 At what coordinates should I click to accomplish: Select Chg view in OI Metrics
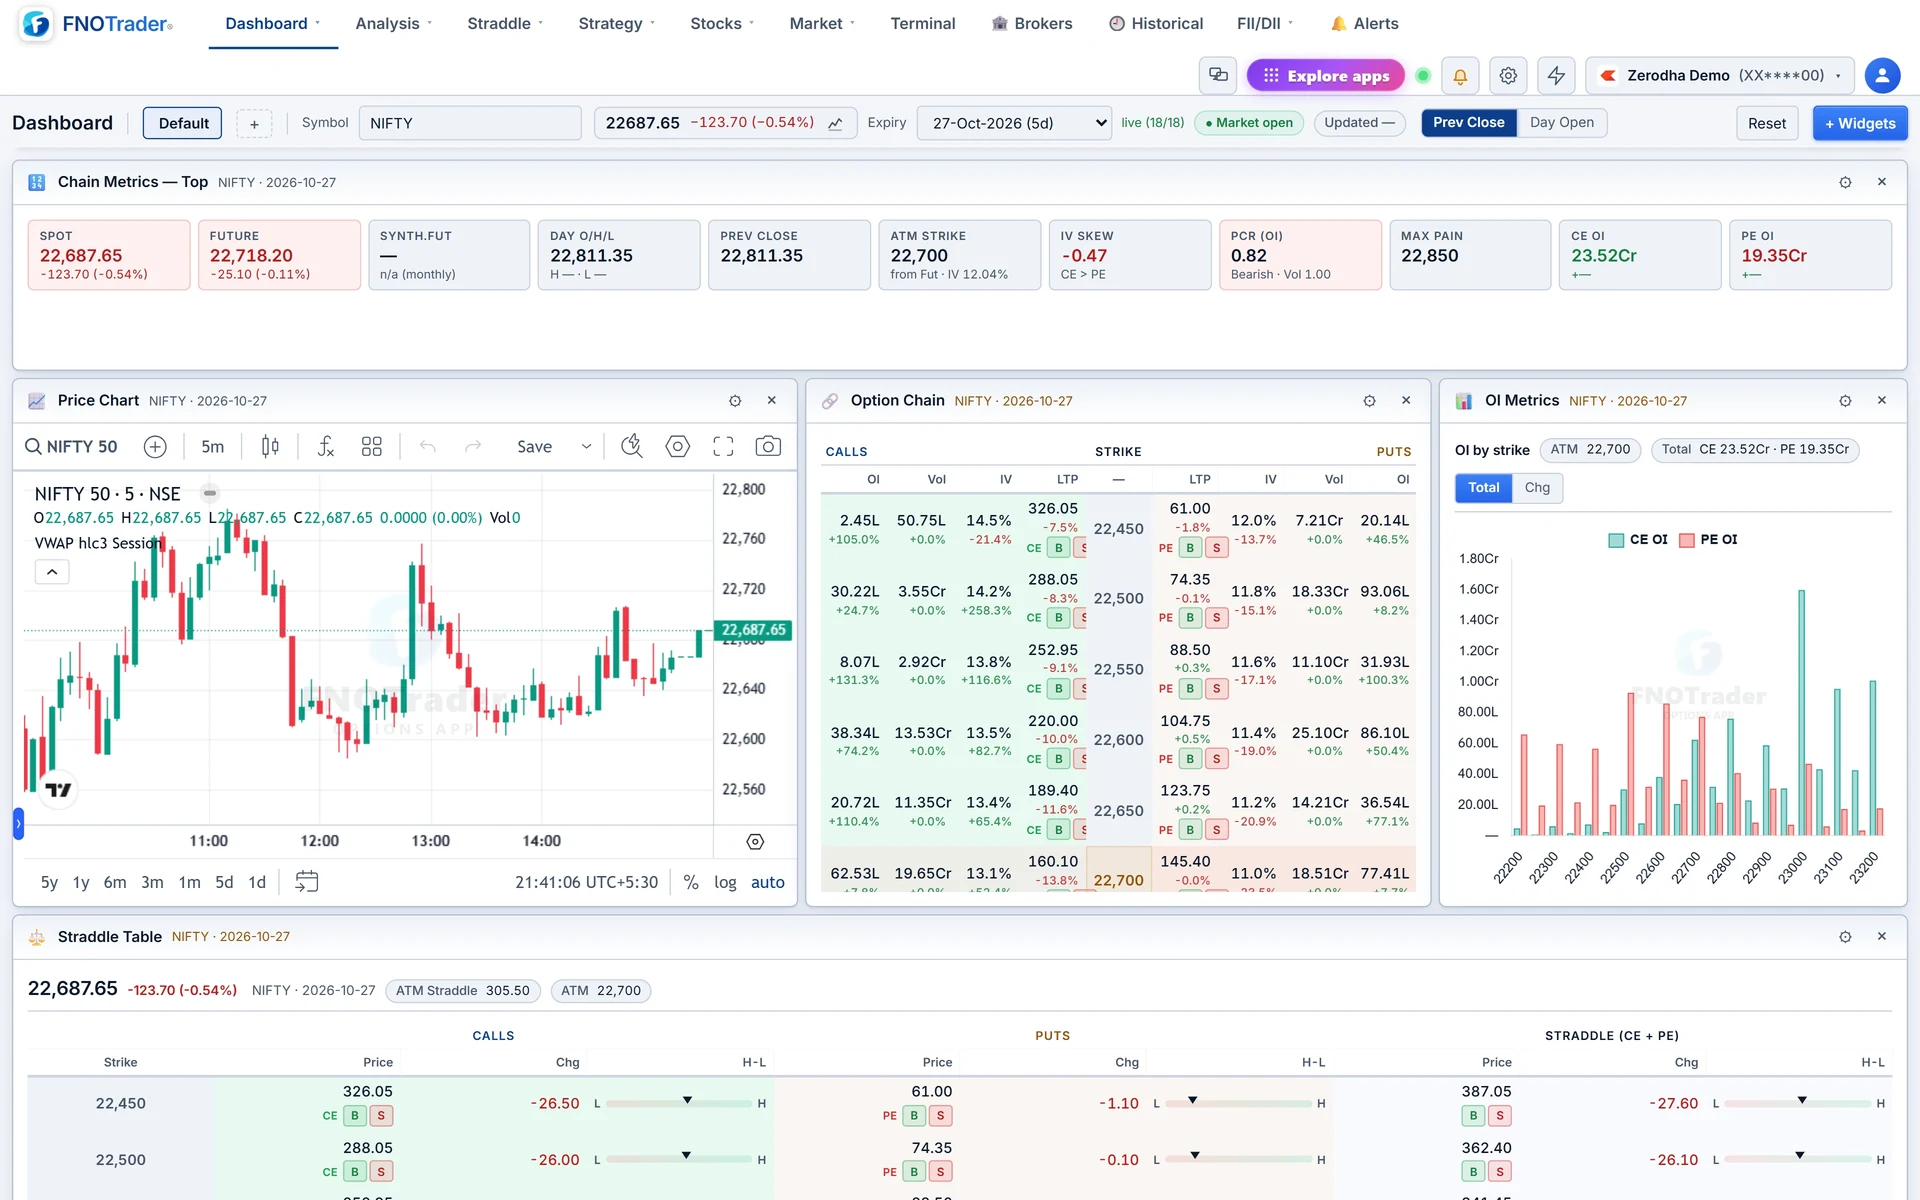[1537, 488]
